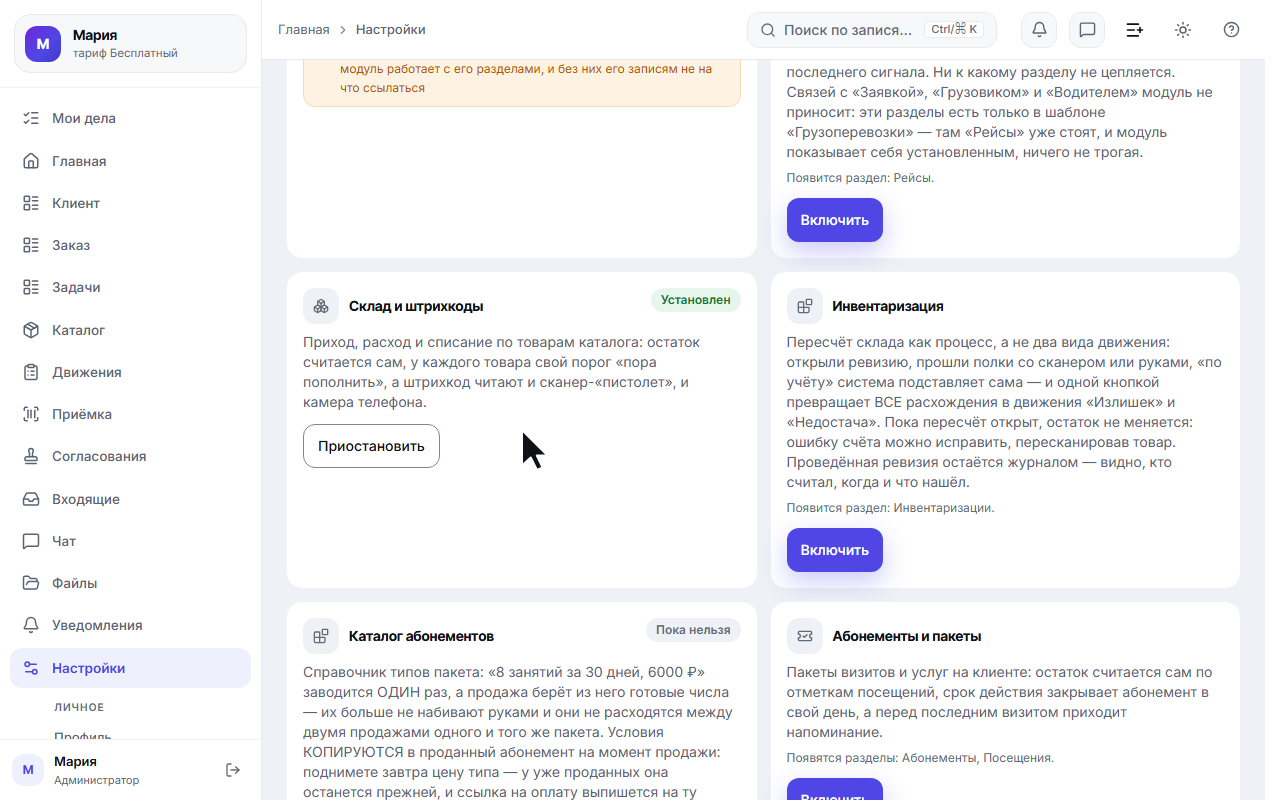Toggle the light/dark theme sun icon

1183,30
